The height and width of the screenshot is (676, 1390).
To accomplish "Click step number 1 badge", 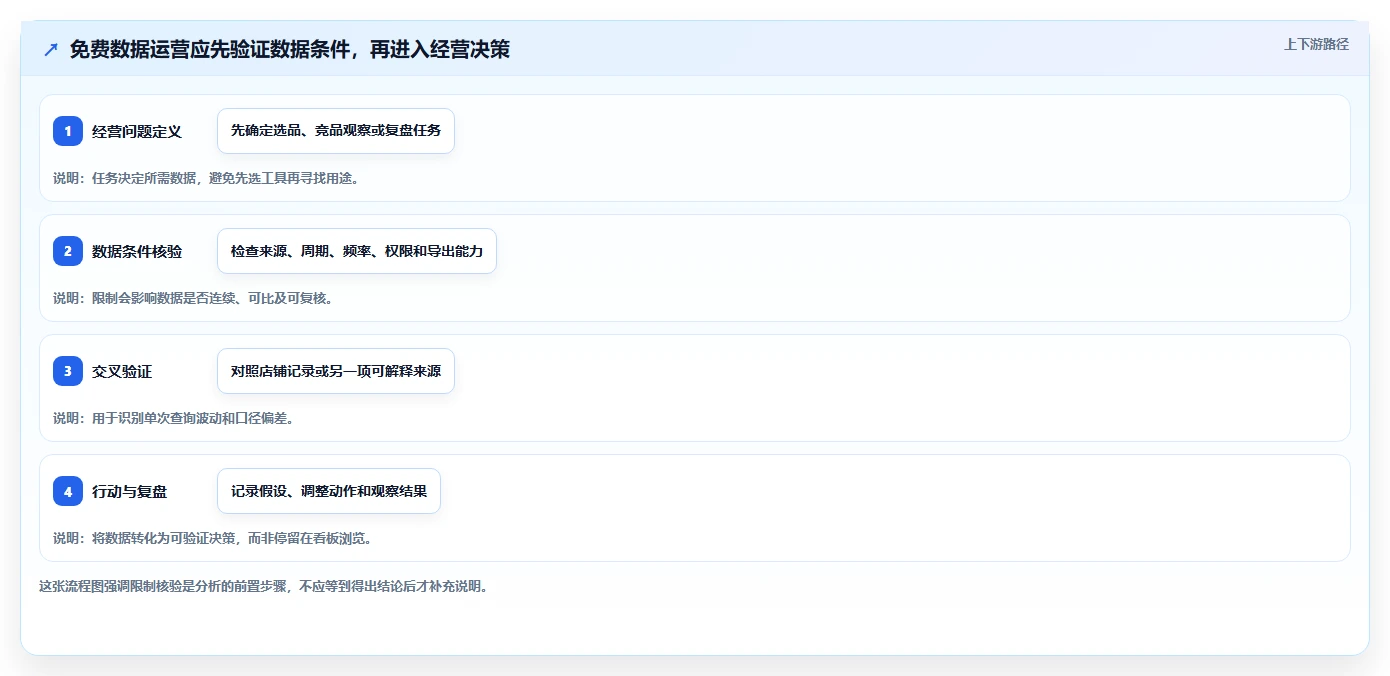I will point(68,131).
